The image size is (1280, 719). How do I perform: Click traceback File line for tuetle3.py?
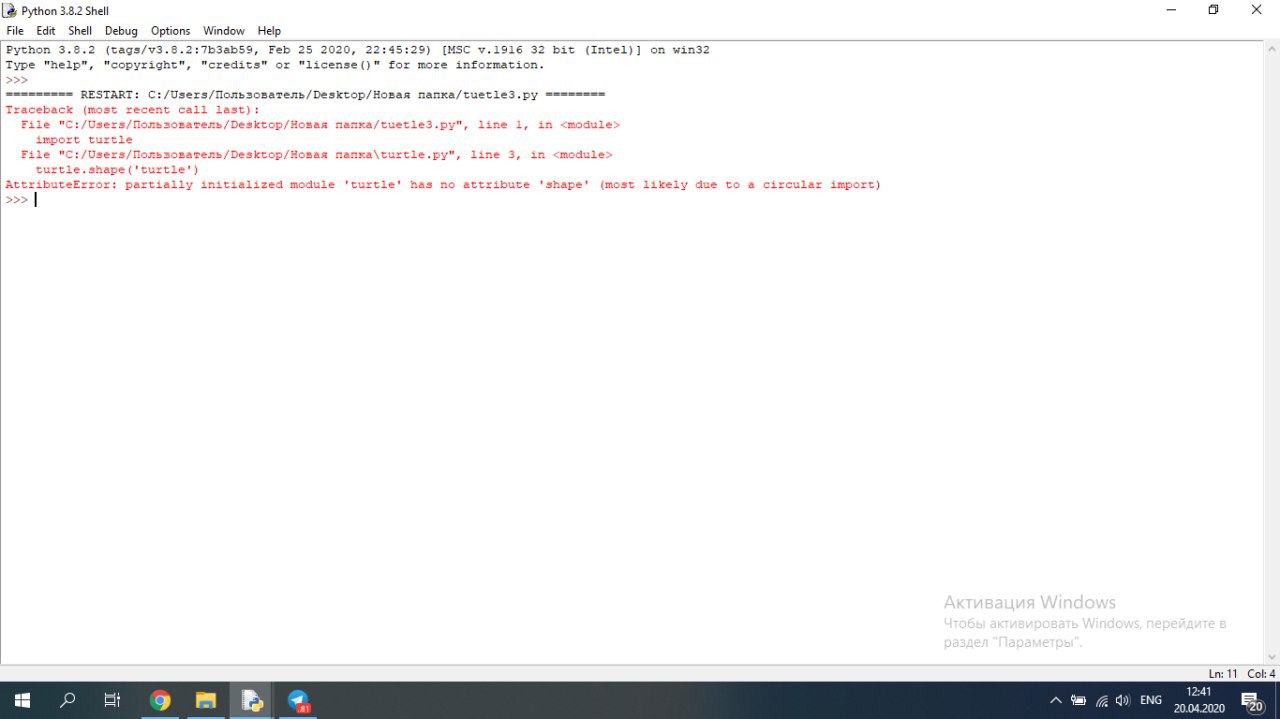(320, 125)
